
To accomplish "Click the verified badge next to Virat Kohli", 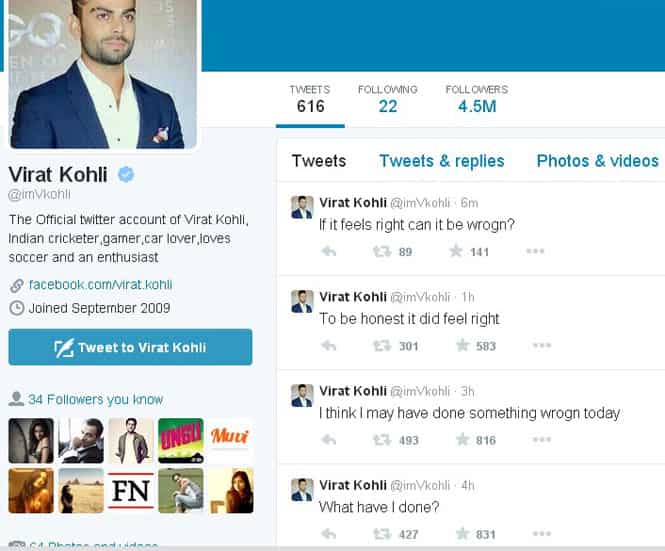I will (x=126, y=174).
